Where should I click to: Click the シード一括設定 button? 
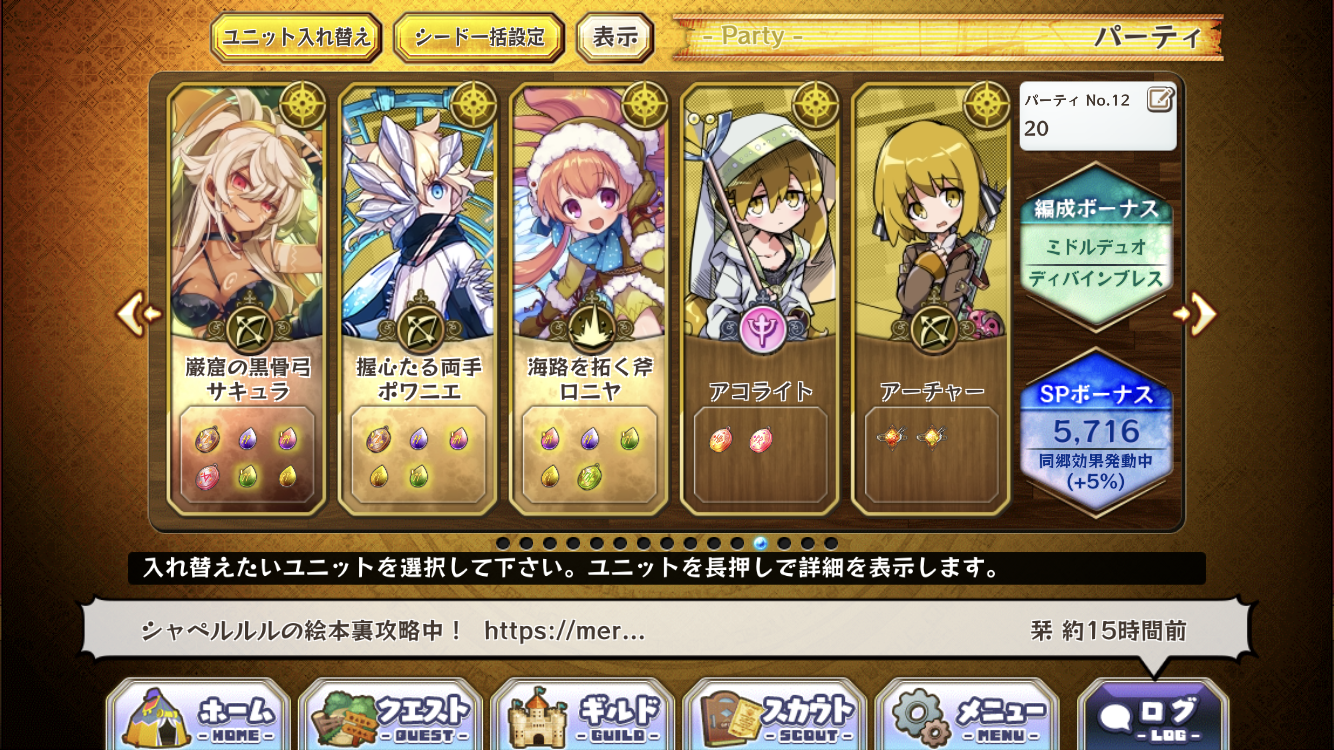(478, 38)
